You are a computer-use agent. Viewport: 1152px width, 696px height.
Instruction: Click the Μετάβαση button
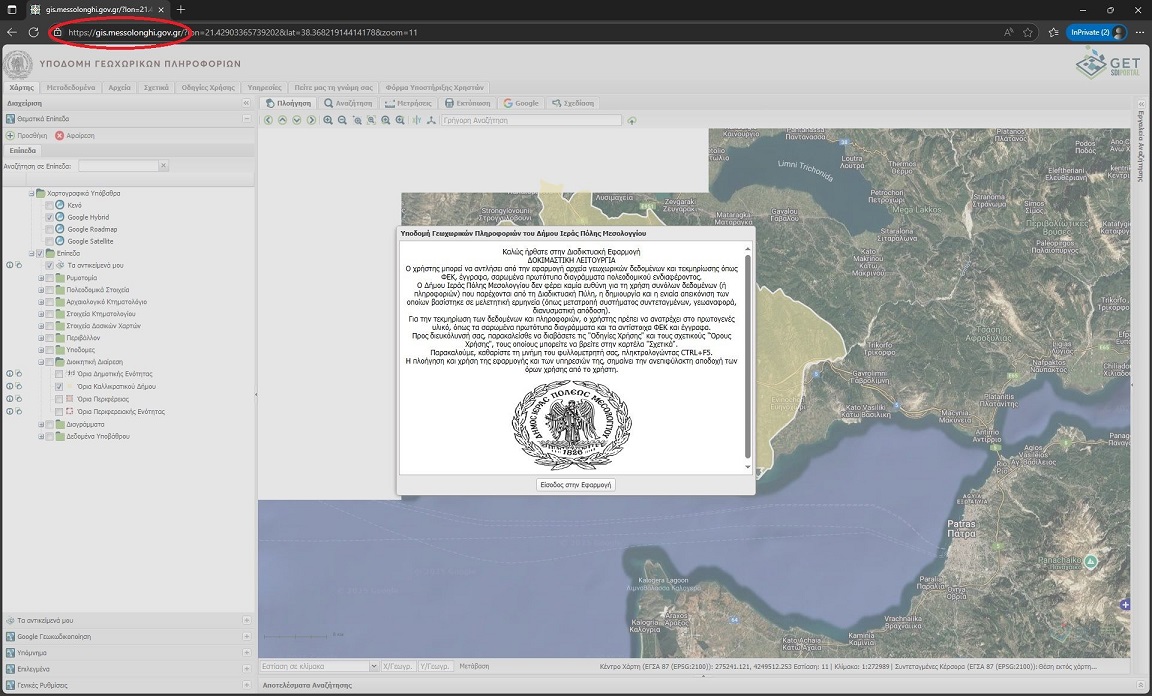click(x=474, y=666)
